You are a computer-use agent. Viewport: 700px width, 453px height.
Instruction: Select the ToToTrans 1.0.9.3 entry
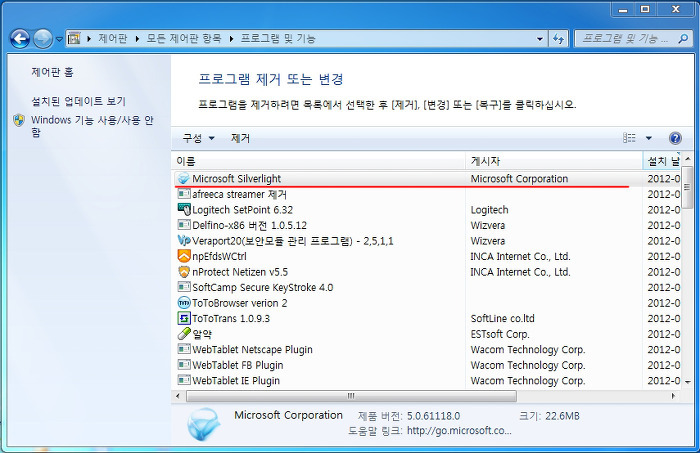pyautogui.click(x=231, y=319)
